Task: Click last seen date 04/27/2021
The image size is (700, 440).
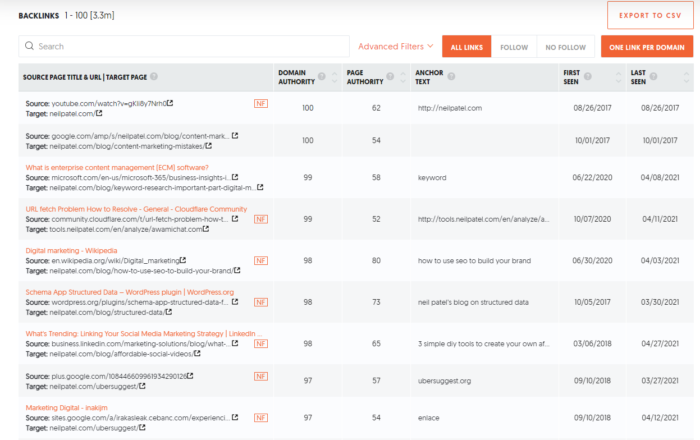Action: 660,344
